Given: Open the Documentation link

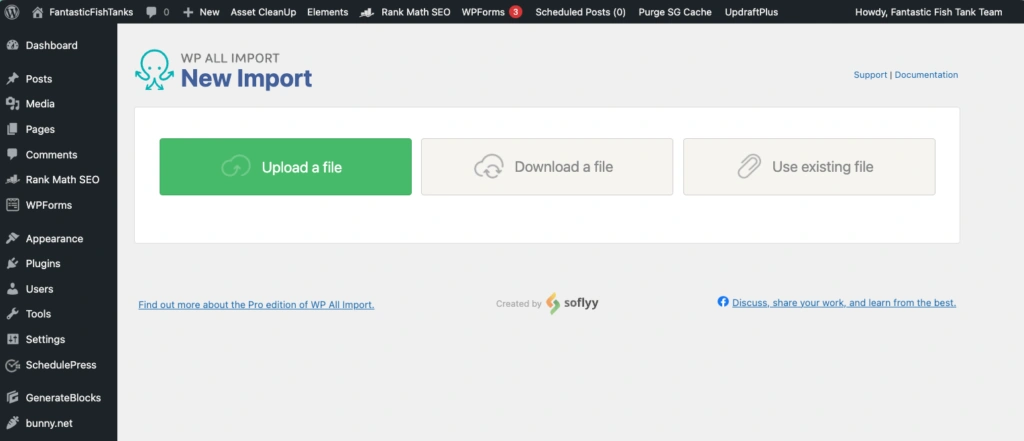Looking at the screenshot, I should pos(926,75).
